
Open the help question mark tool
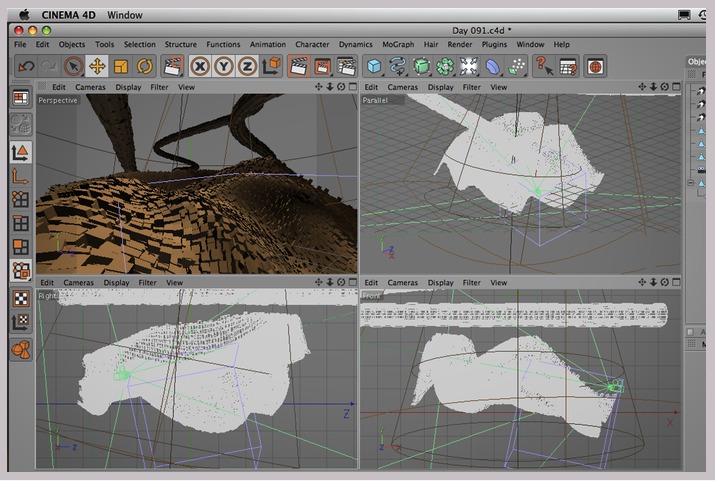543,67
